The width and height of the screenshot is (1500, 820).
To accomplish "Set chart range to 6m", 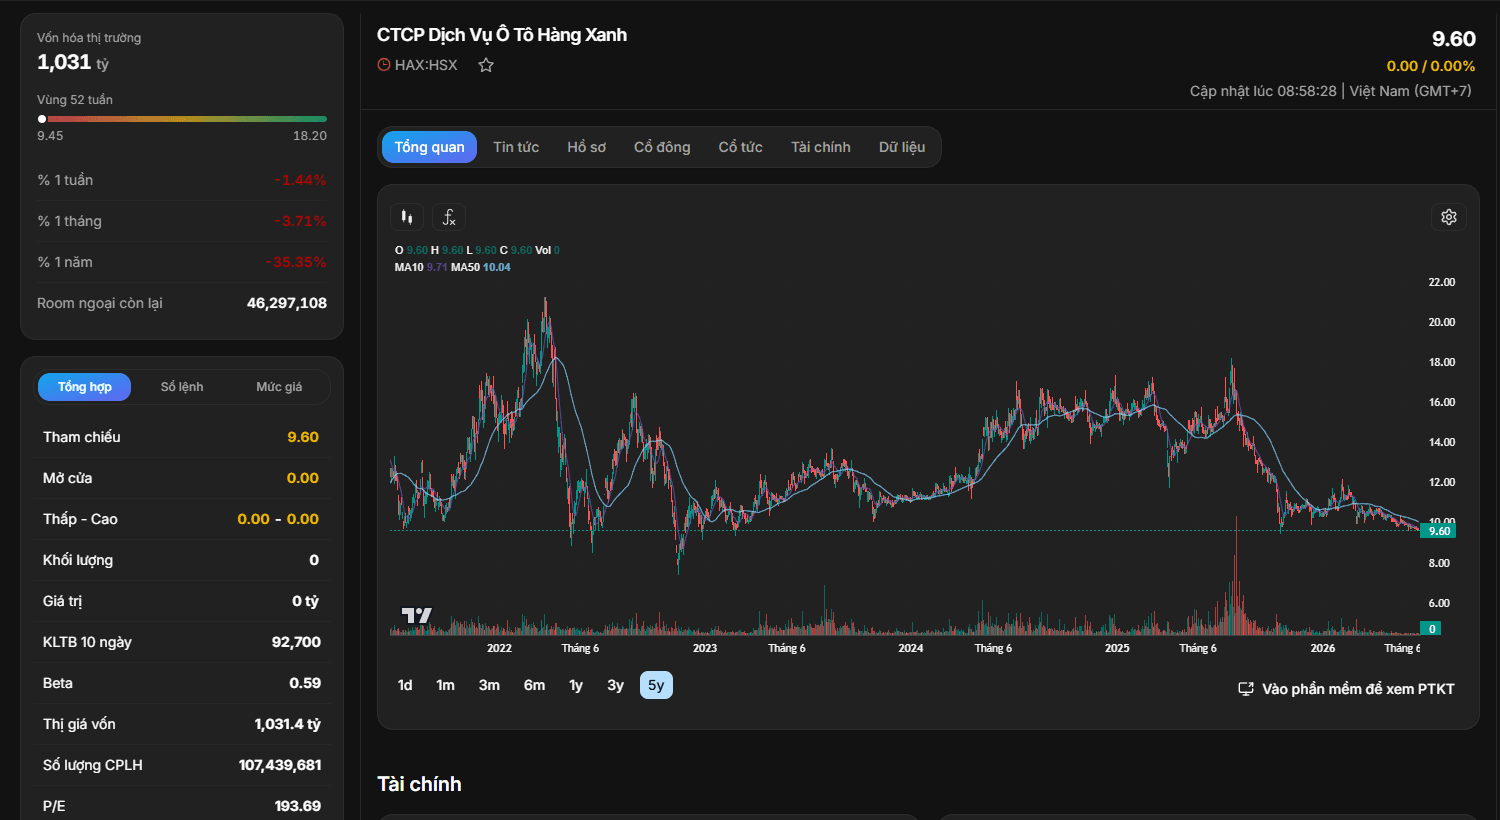I will tap(535, 685).
